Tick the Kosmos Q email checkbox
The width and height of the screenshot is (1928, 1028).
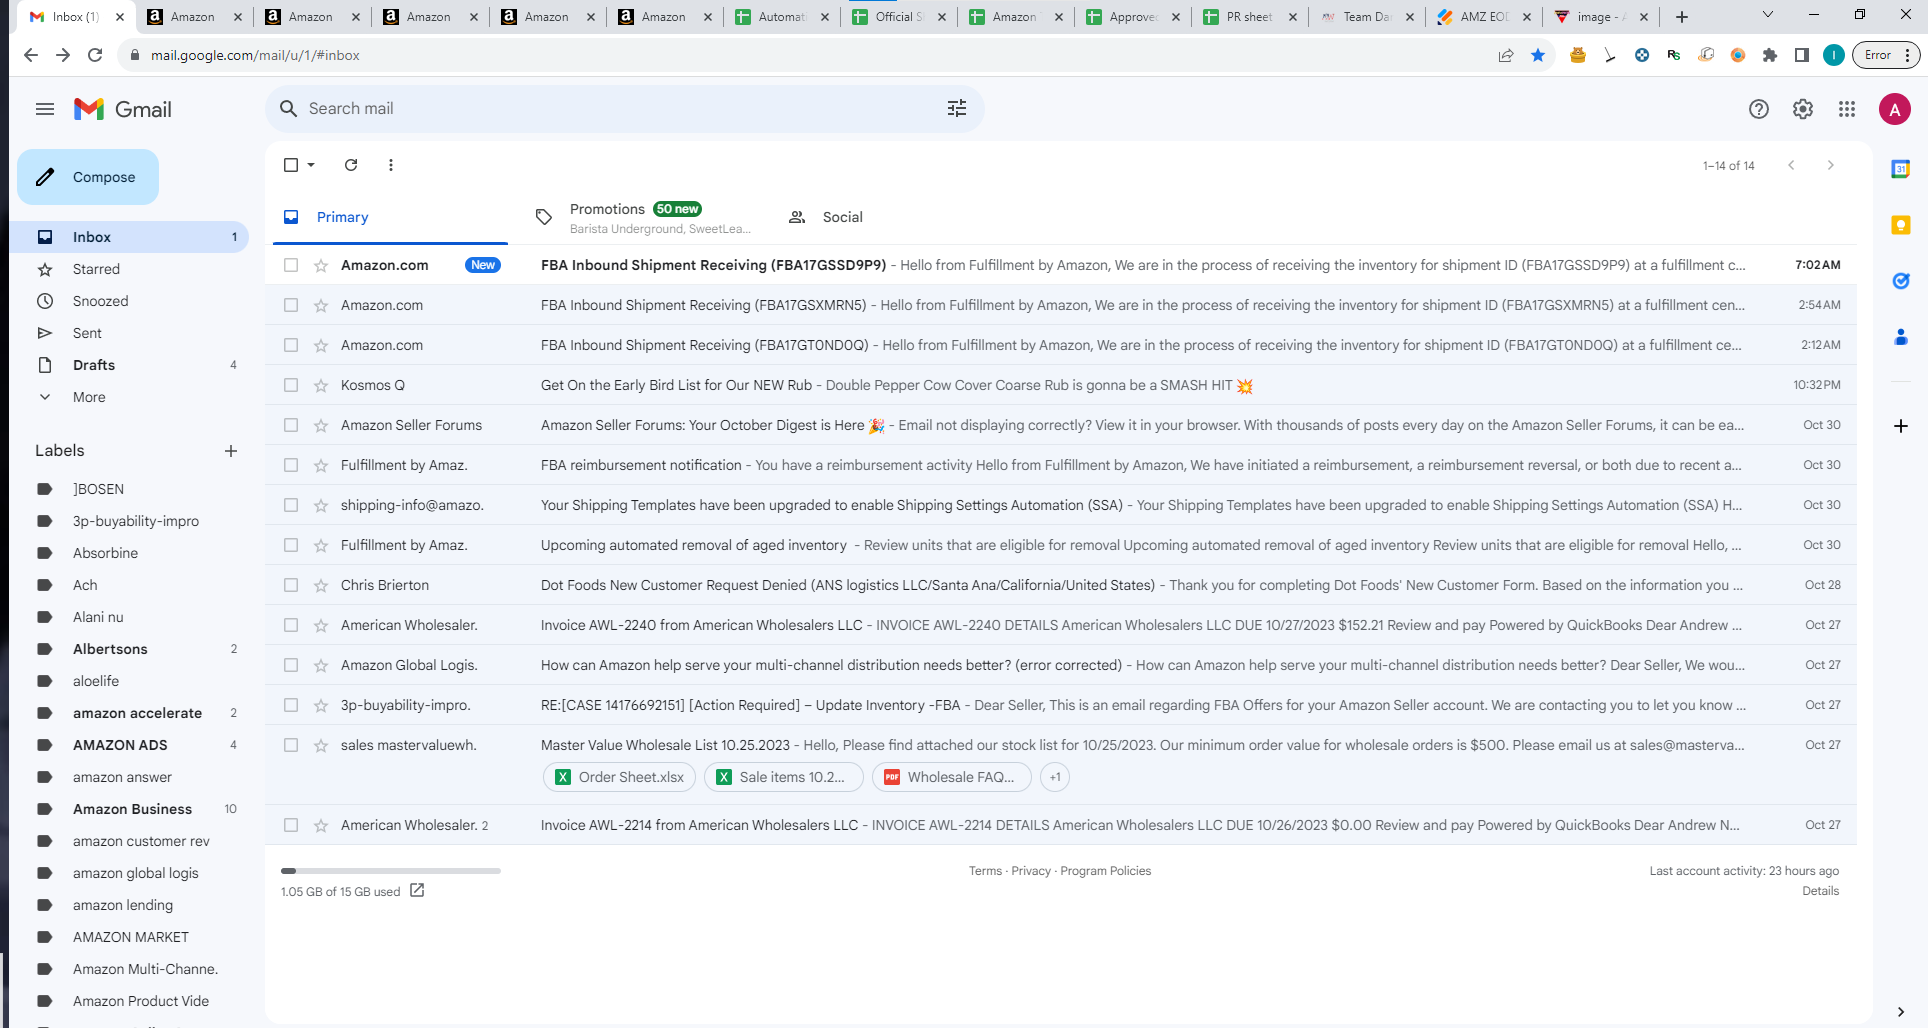[x=291, y=385]
